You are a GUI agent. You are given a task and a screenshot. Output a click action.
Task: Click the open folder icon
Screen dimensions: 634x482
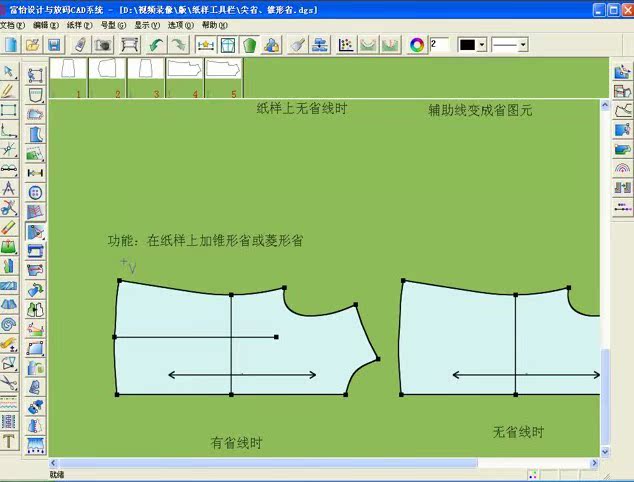click(32, 45)
